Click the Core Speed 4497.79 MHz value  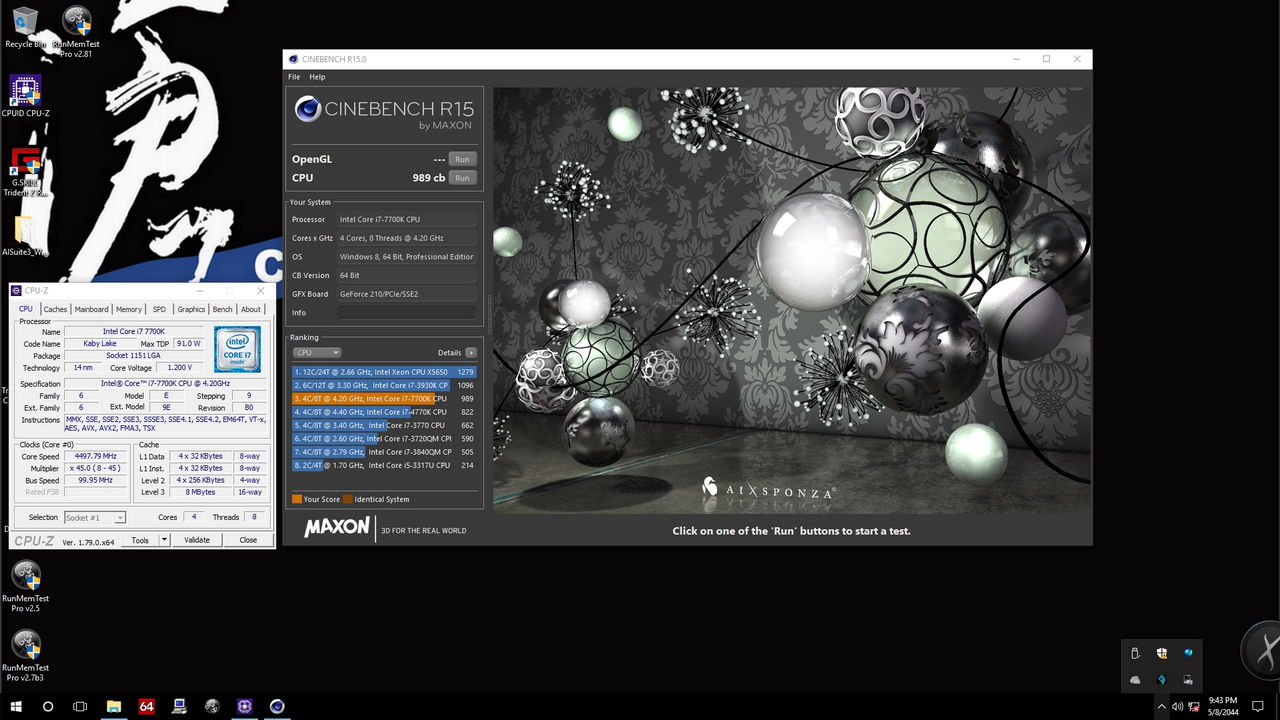[x=97, y=456]
